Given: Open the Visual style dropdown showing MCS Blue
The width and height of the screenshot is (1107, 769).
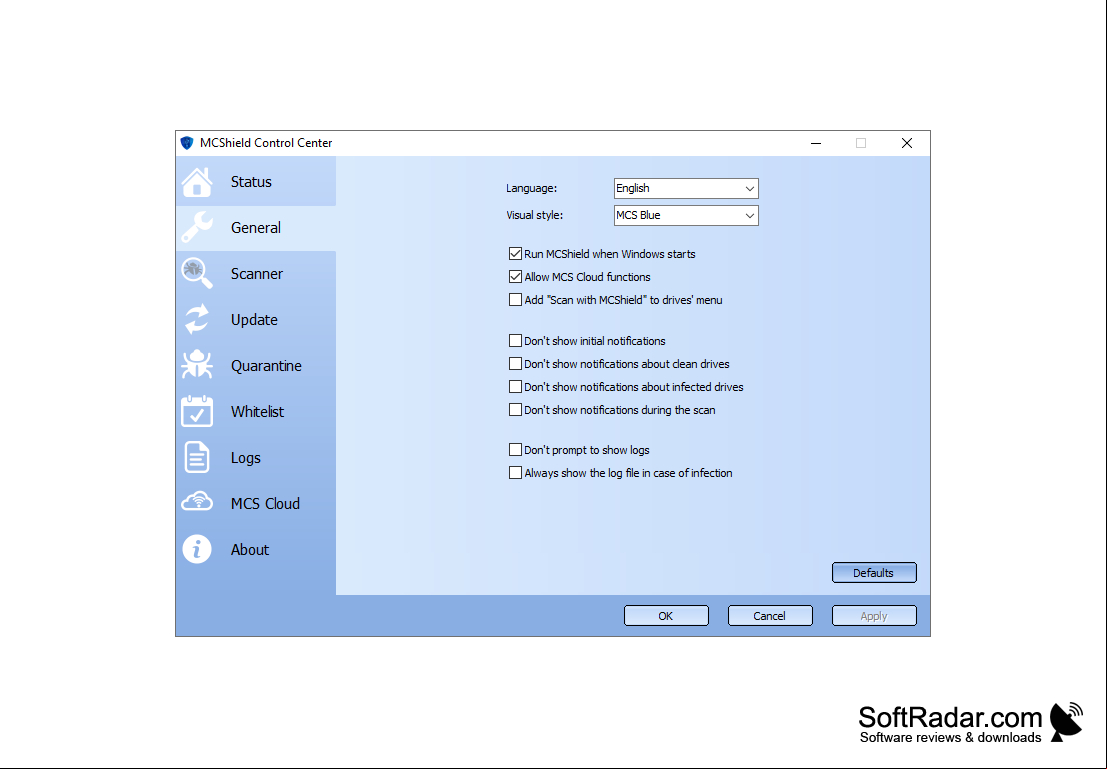Looking at the screenshot, I should (686, 215).
